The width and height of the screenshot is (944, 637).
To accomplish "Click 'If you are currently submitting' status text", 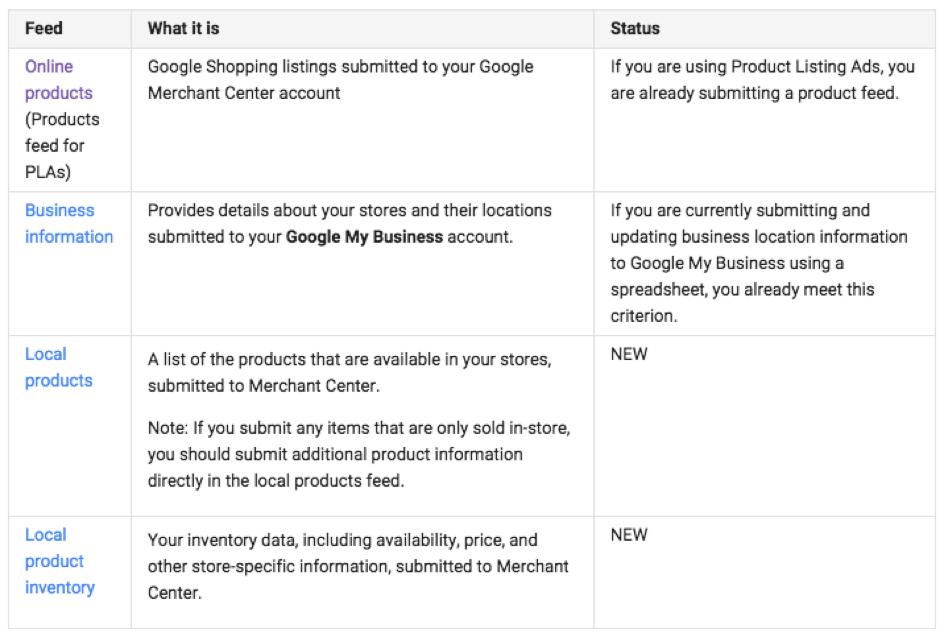I will [759, 263].
